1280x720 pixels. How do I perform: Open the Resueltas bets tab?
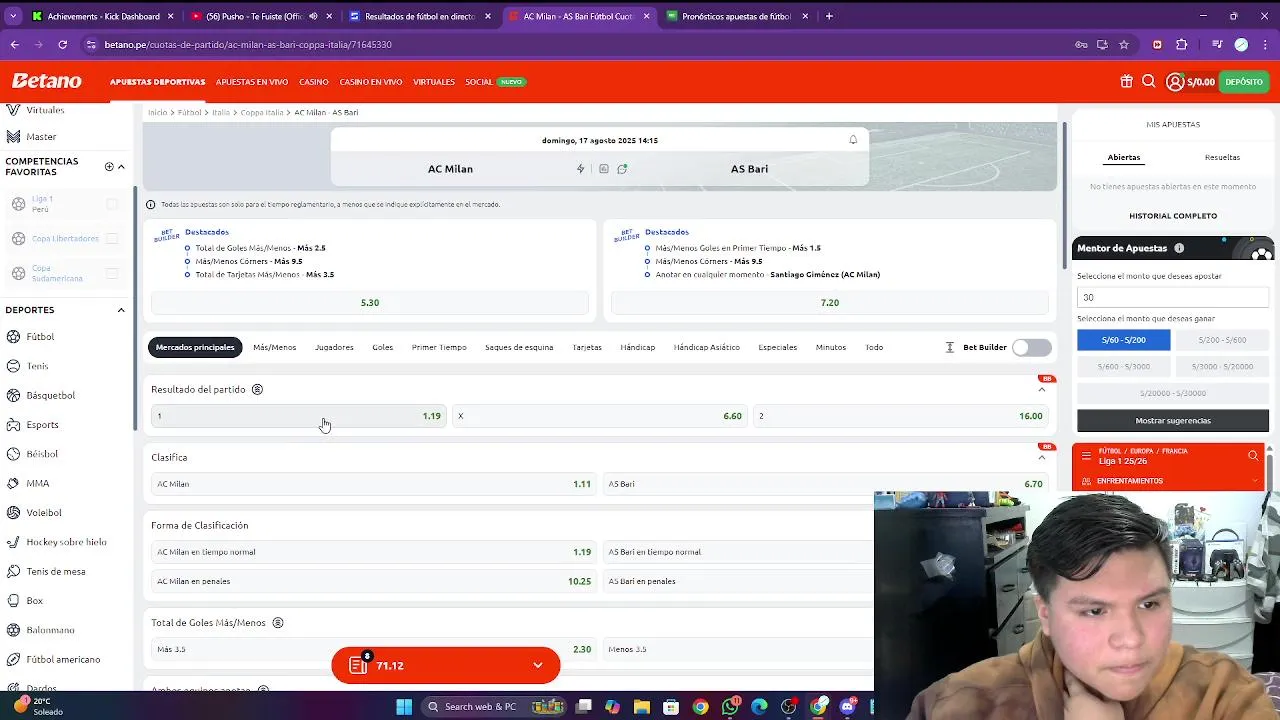1222,157
